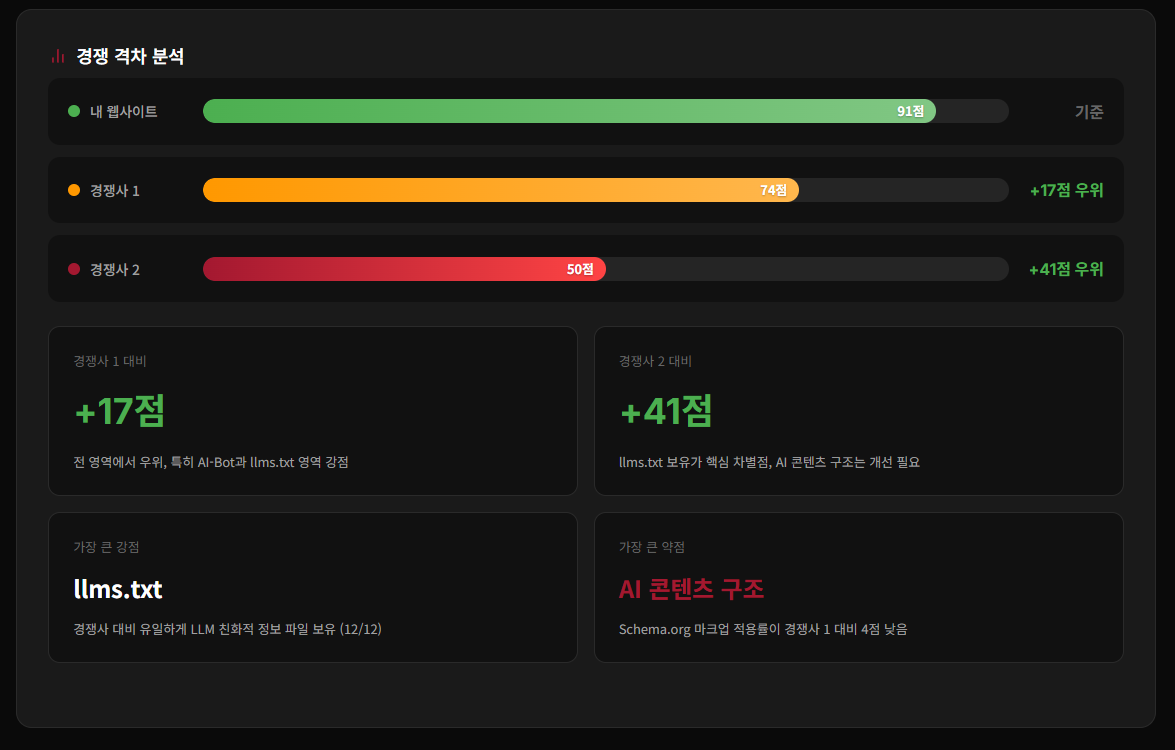This screenshot has width=1175, height=750.
Task: Click the Schema.org 마크업 description text
Action: tap(763, 630)
